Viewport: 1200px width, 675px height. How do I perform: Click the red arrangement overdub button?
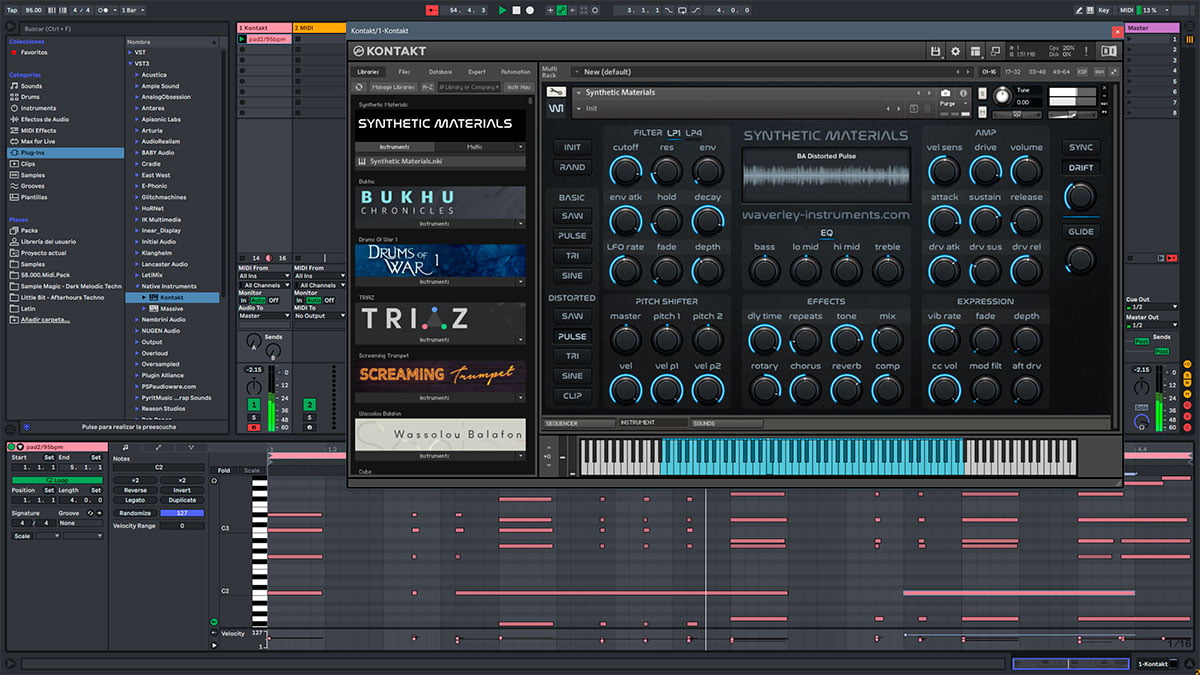click(x=431, y=10)
